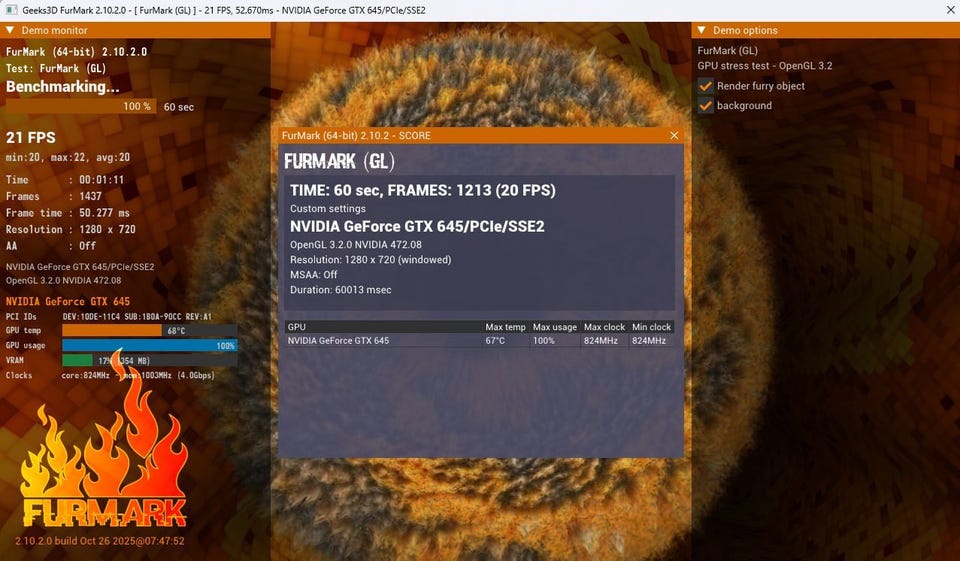Click FurMark (64-bit) 2.10.2.0 version text
This screenshot has width=960, height=561.
(x=77, y=51)
